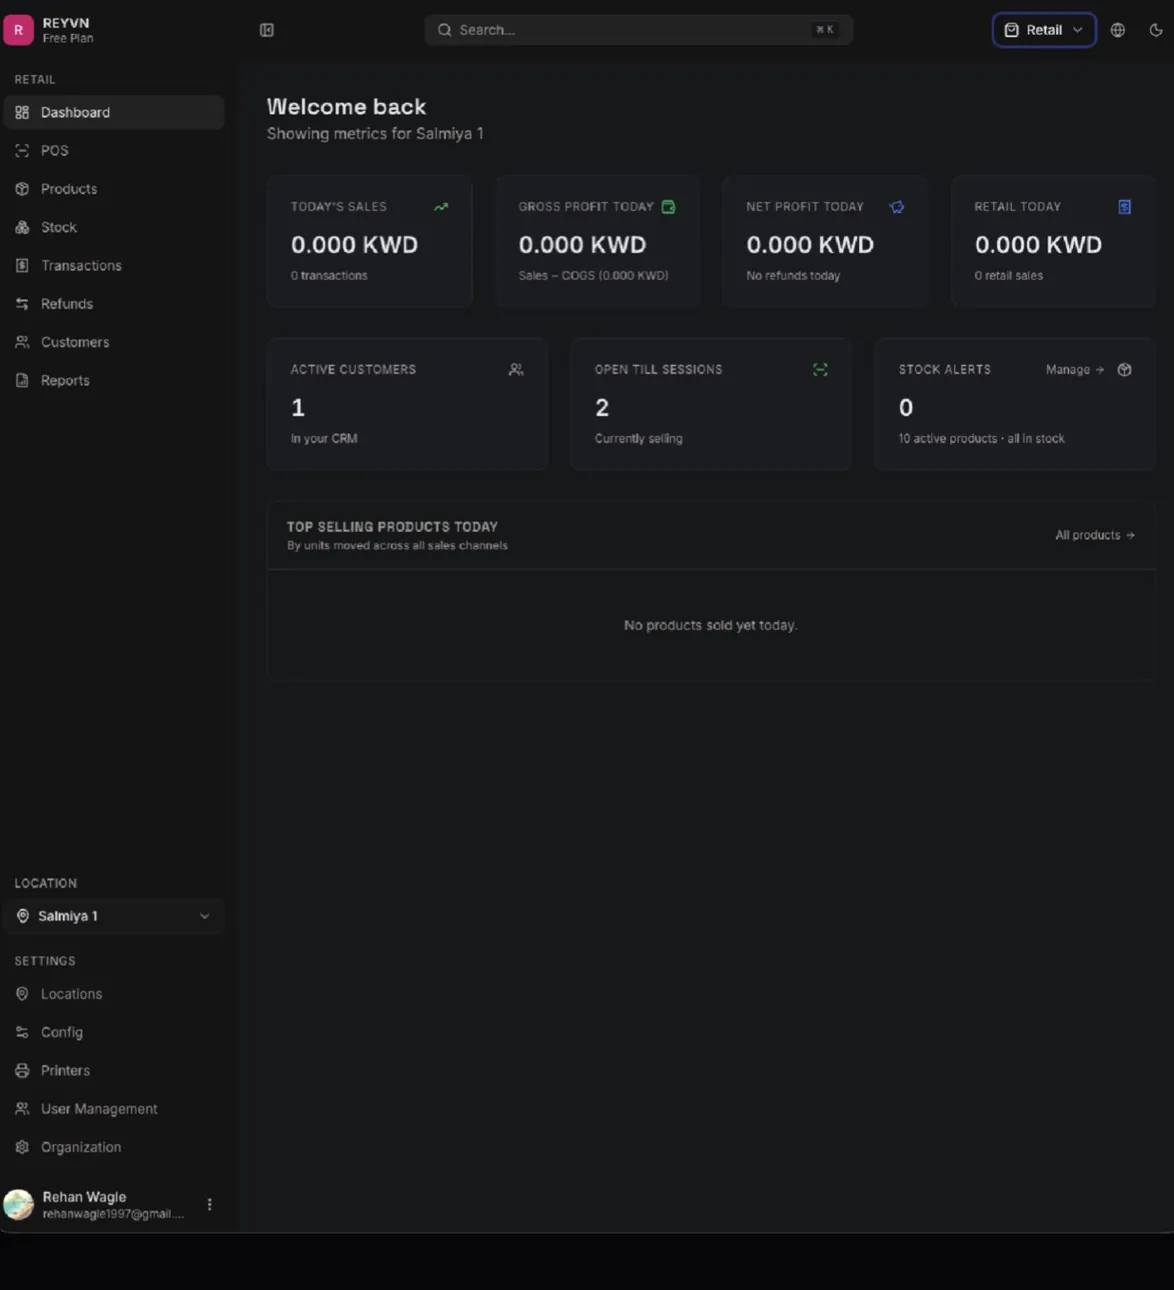Click 'Sales – COGS (0.000 KWD)' text
This screenshot has width=1174, height=1290.
tap(593, 276)
